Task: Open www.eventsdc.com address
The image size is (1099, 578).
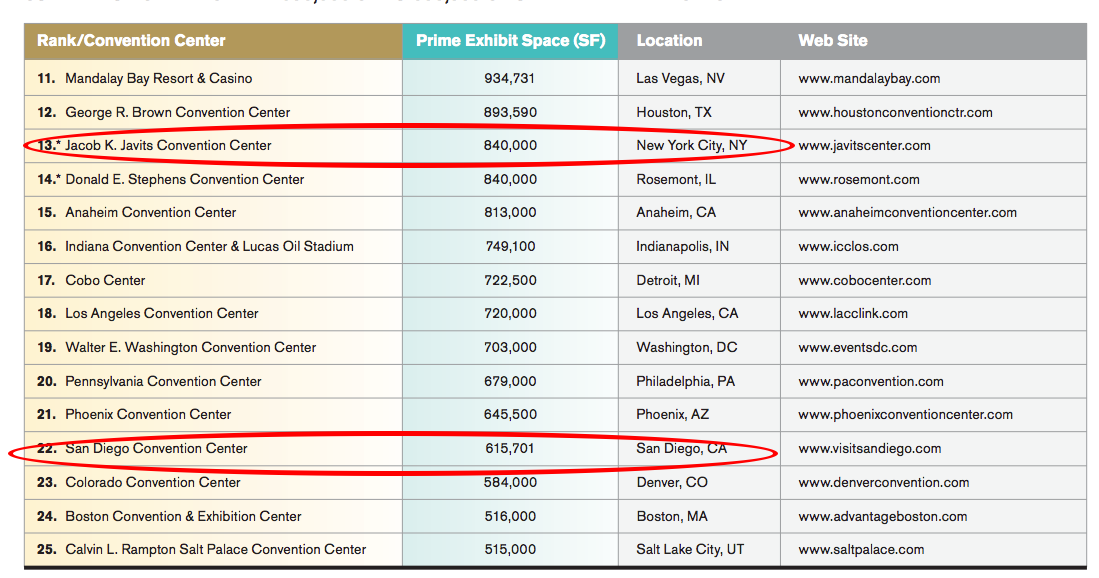Action: [857, 348]
